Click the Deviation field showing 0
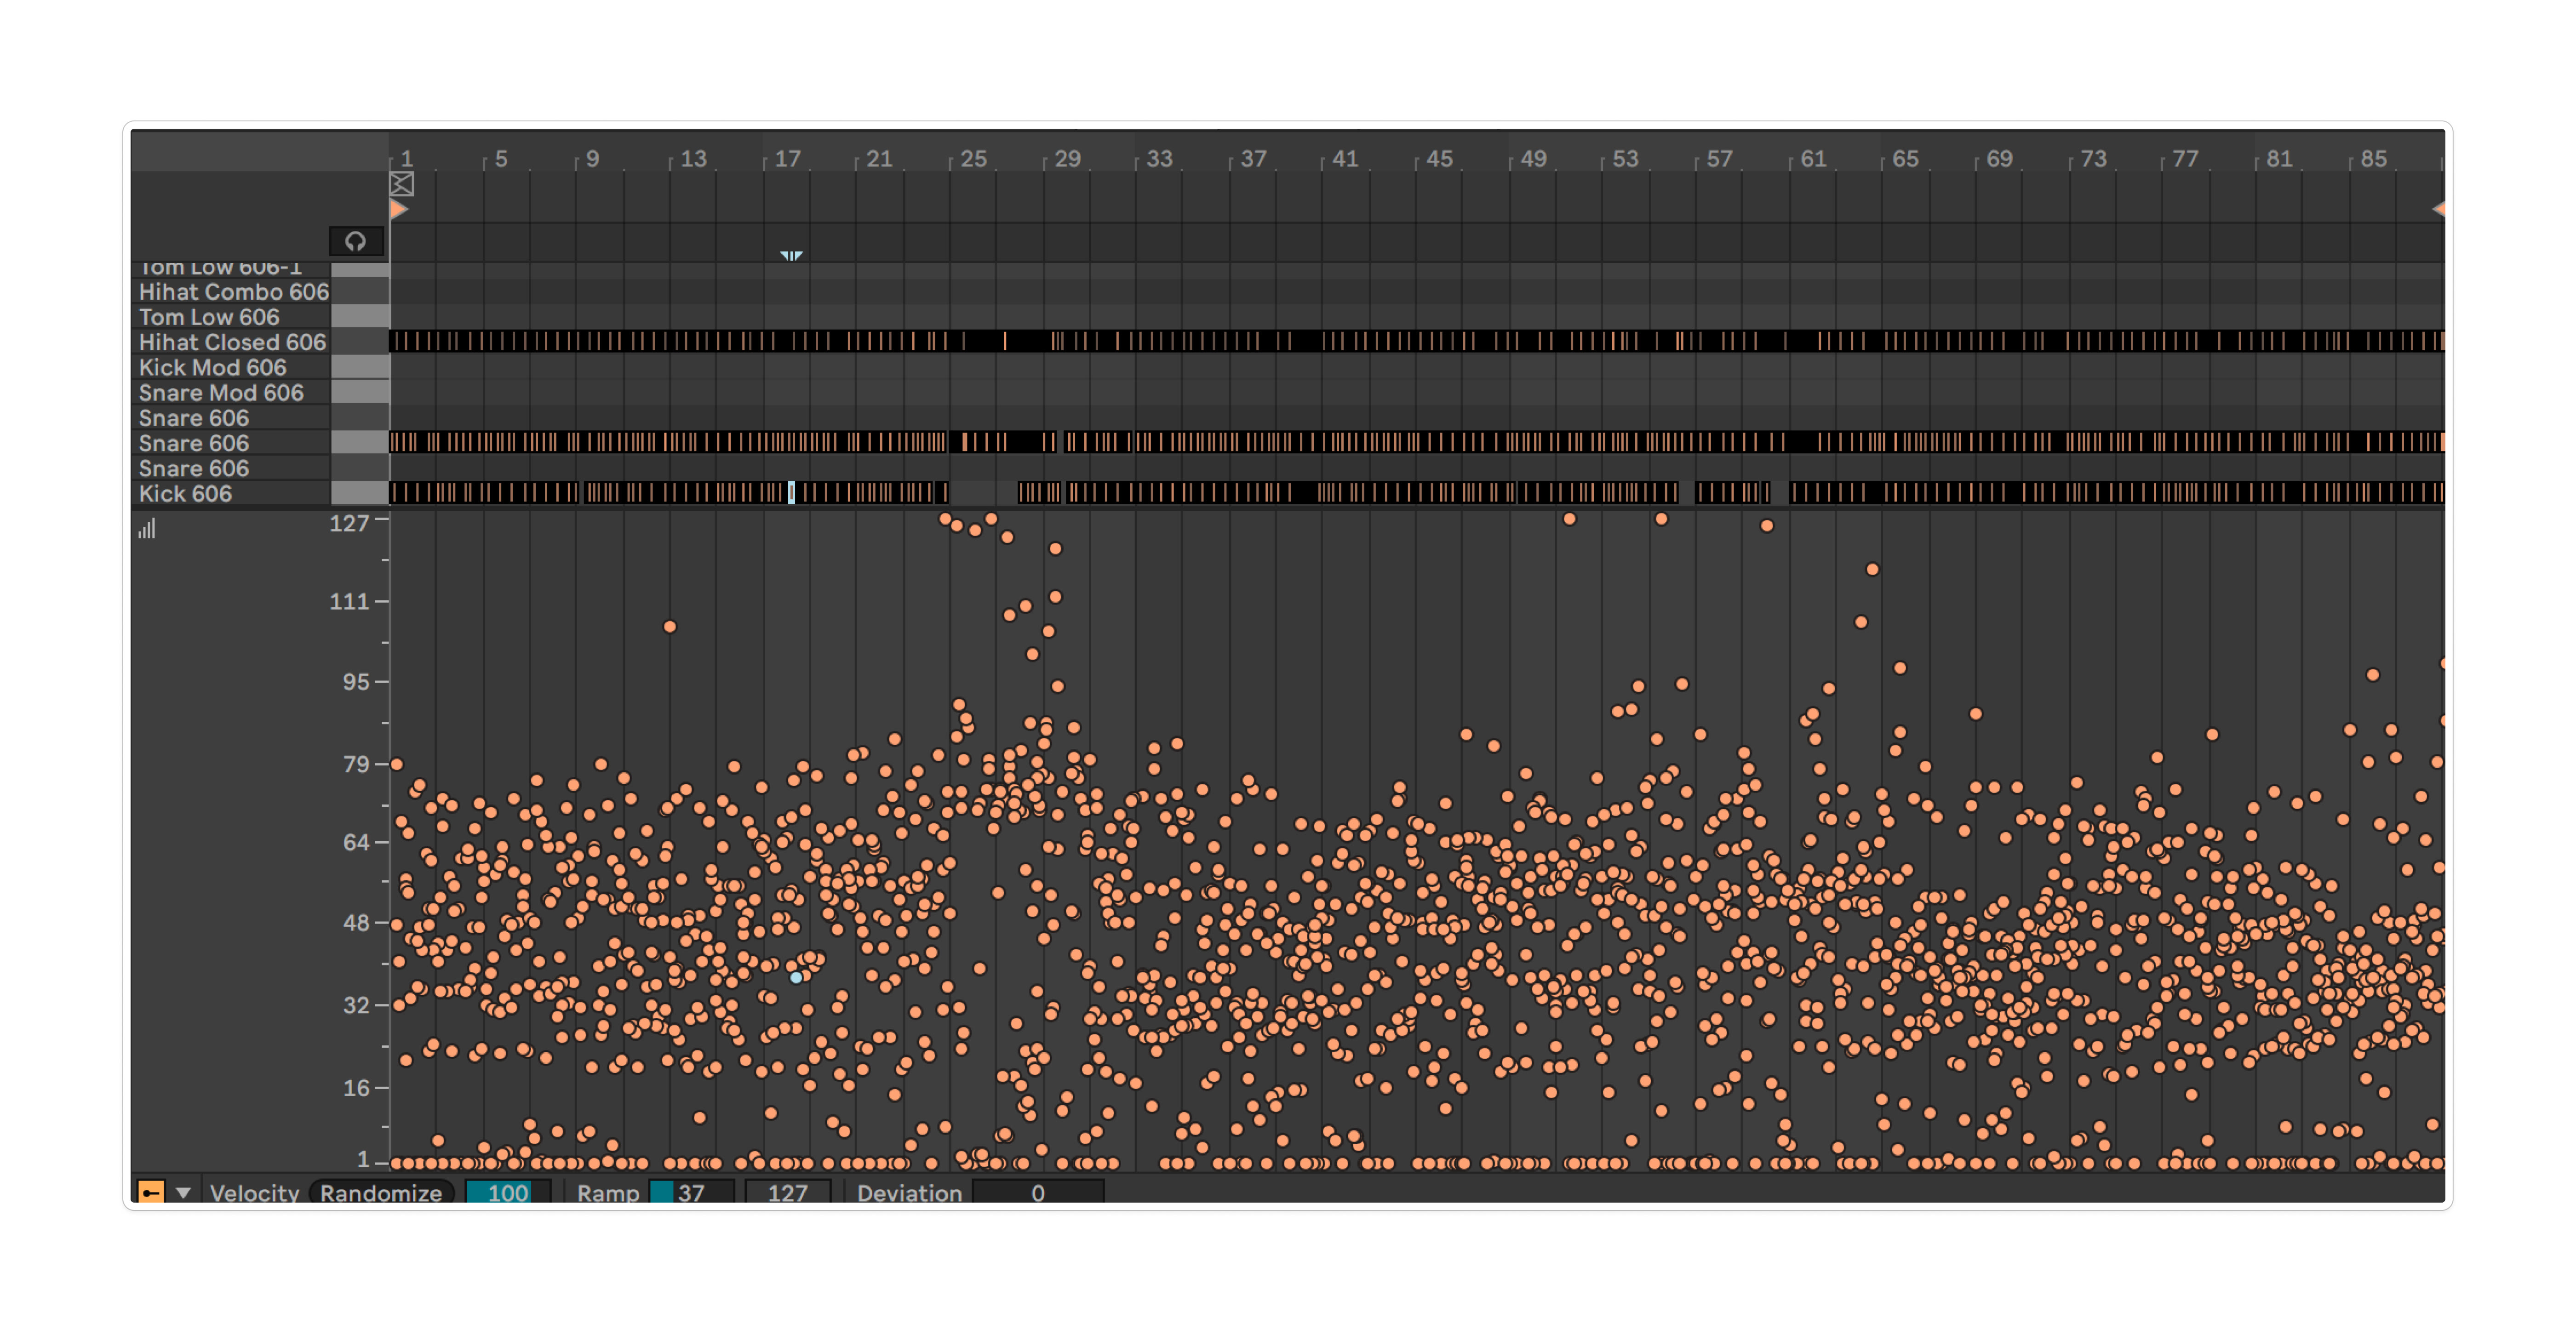Viewport: 2576px width, 1335px height. coord(1038,1192)
